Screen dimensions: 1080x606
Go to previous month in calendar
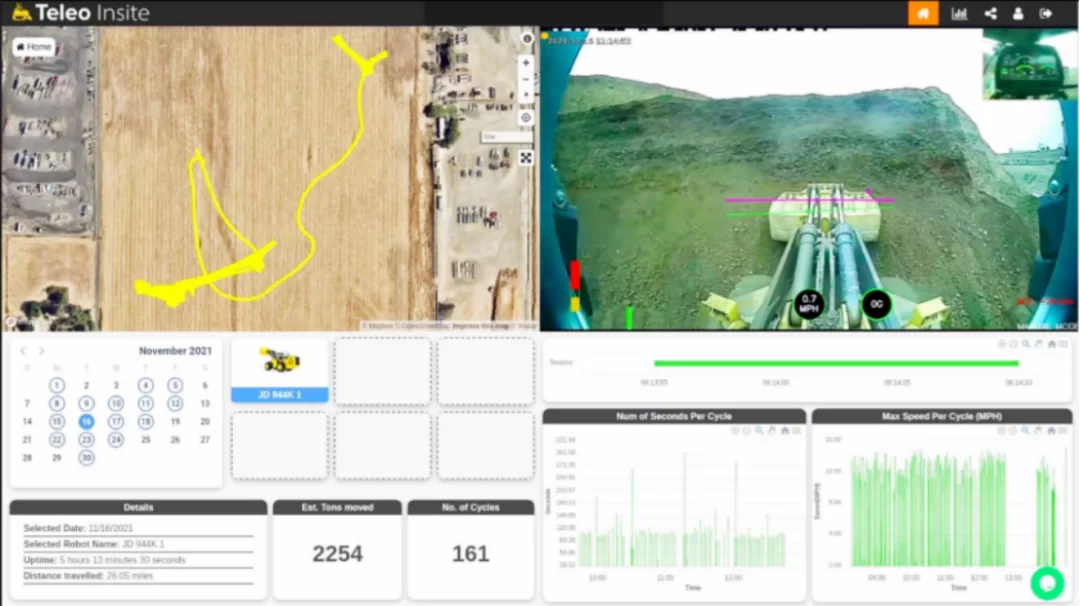click(24, 351)
